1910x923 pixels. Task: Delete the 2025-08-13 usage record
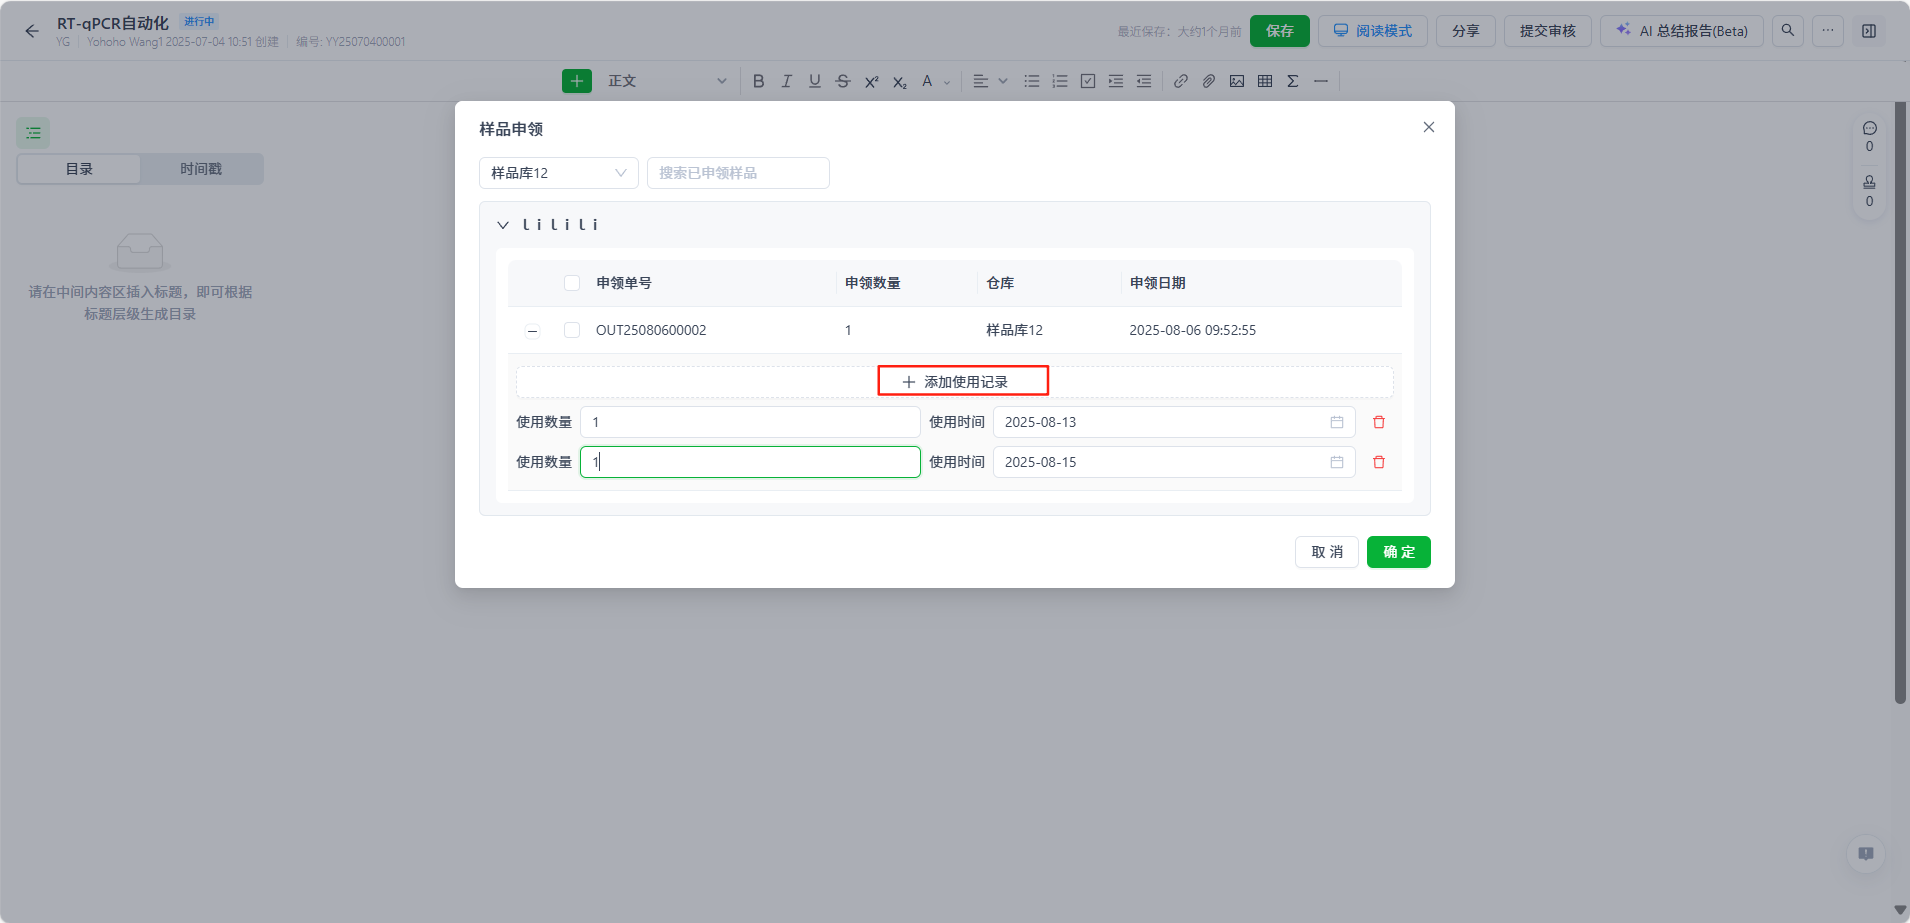(x=1378, y=422)
